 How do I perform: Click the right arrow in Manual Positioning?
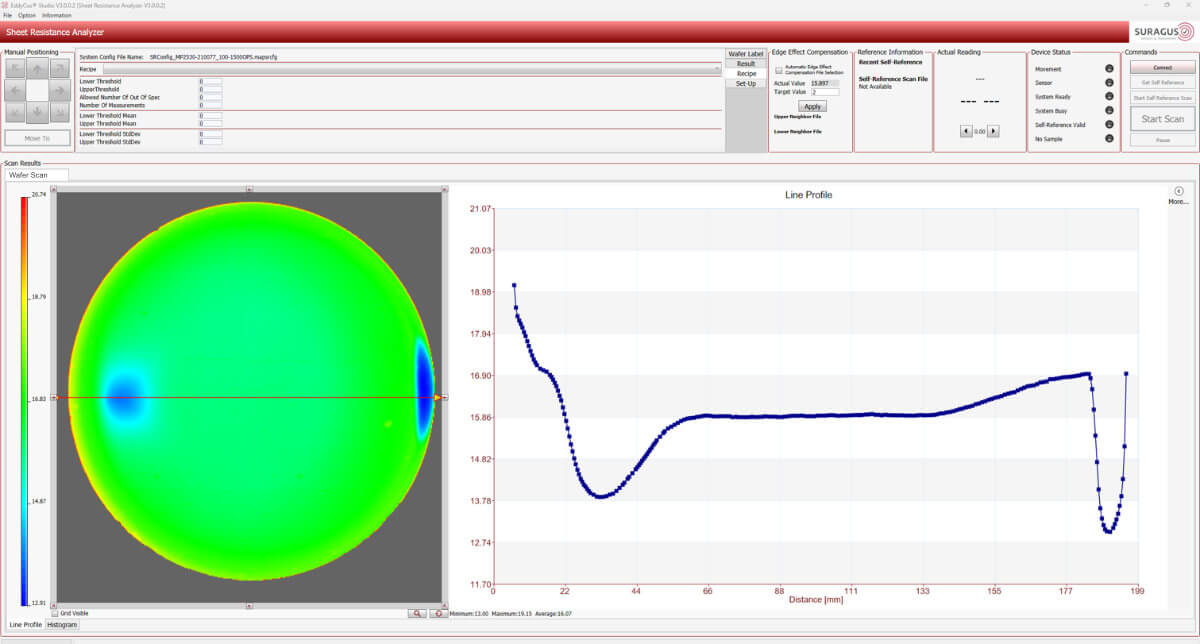(59, 90)
